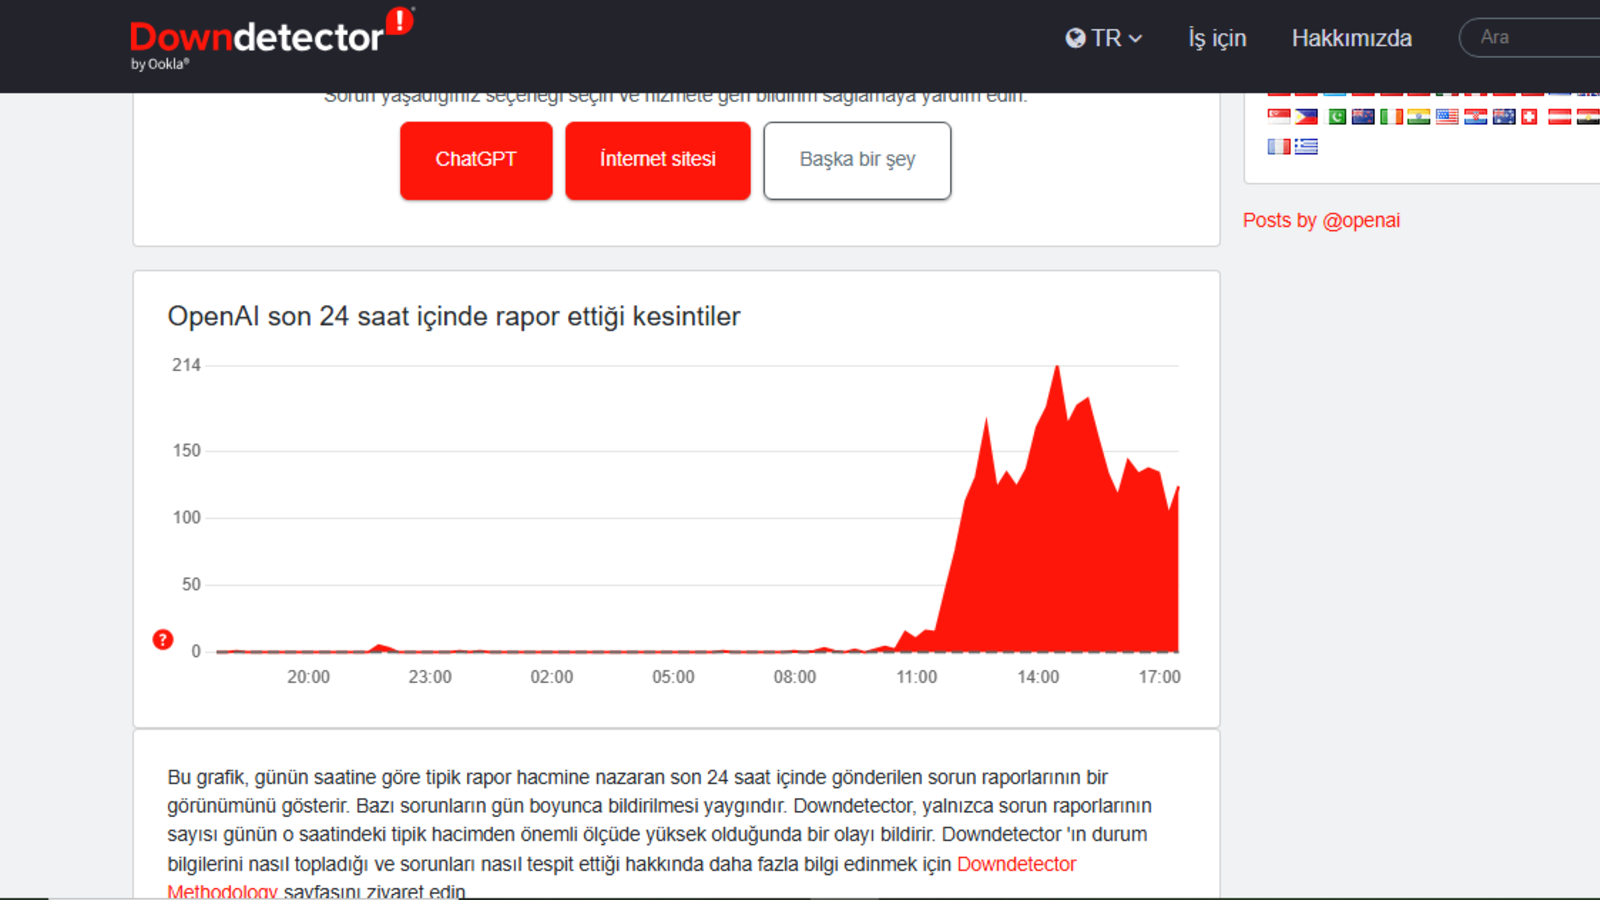Click the globe icon beside TR

coord(1075,38)
